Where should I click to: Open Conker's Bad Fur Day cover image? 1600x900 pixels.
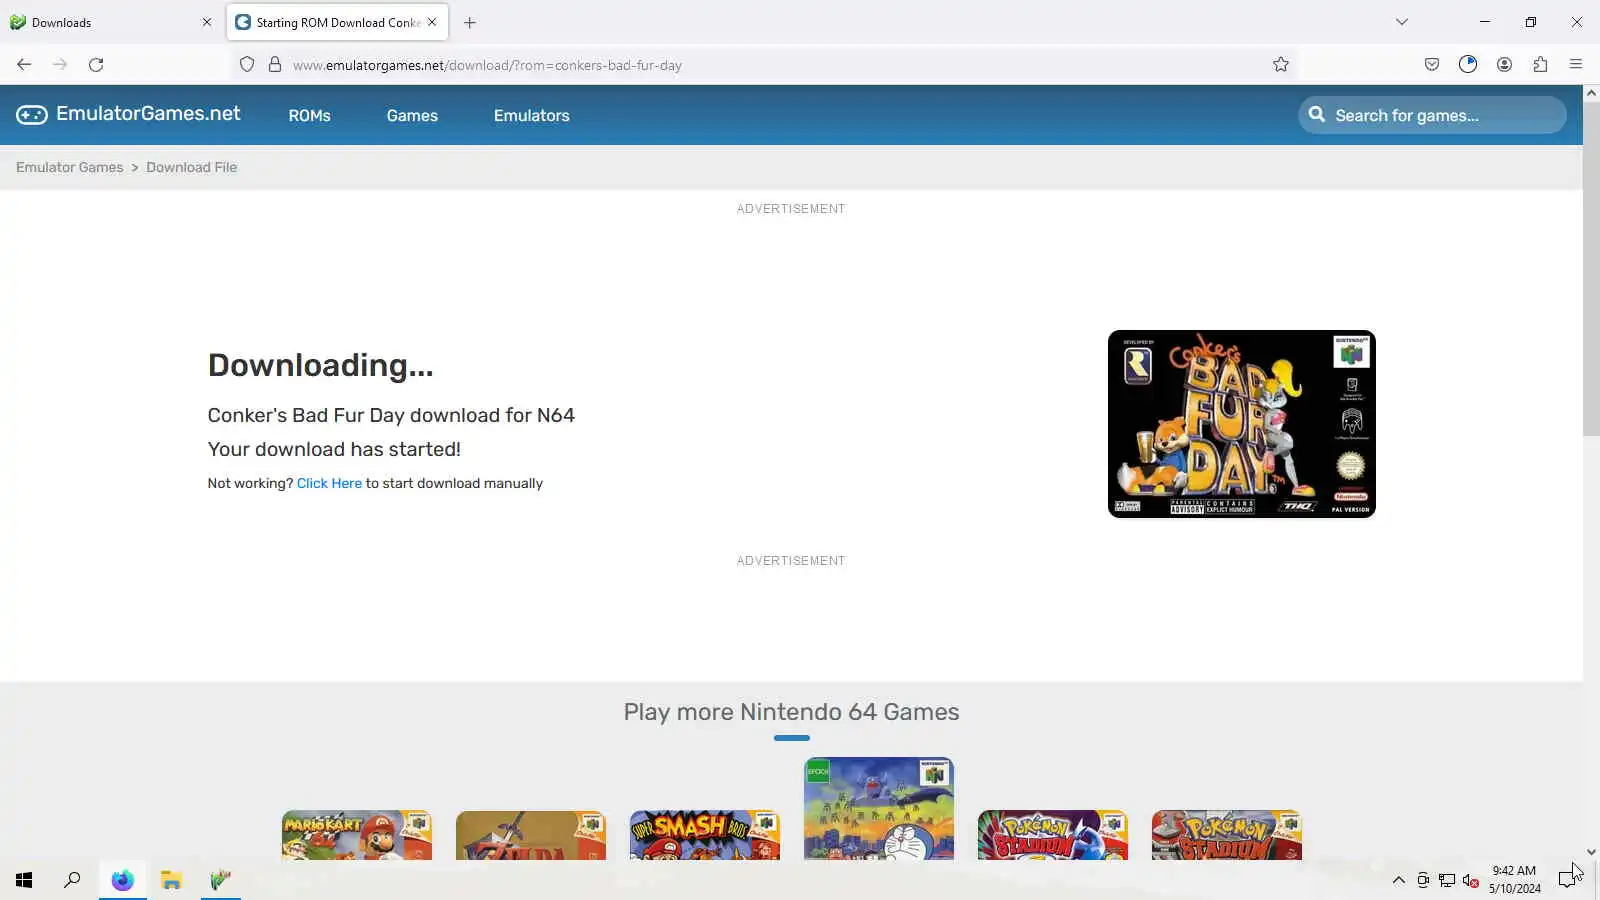click(1242, 424)
